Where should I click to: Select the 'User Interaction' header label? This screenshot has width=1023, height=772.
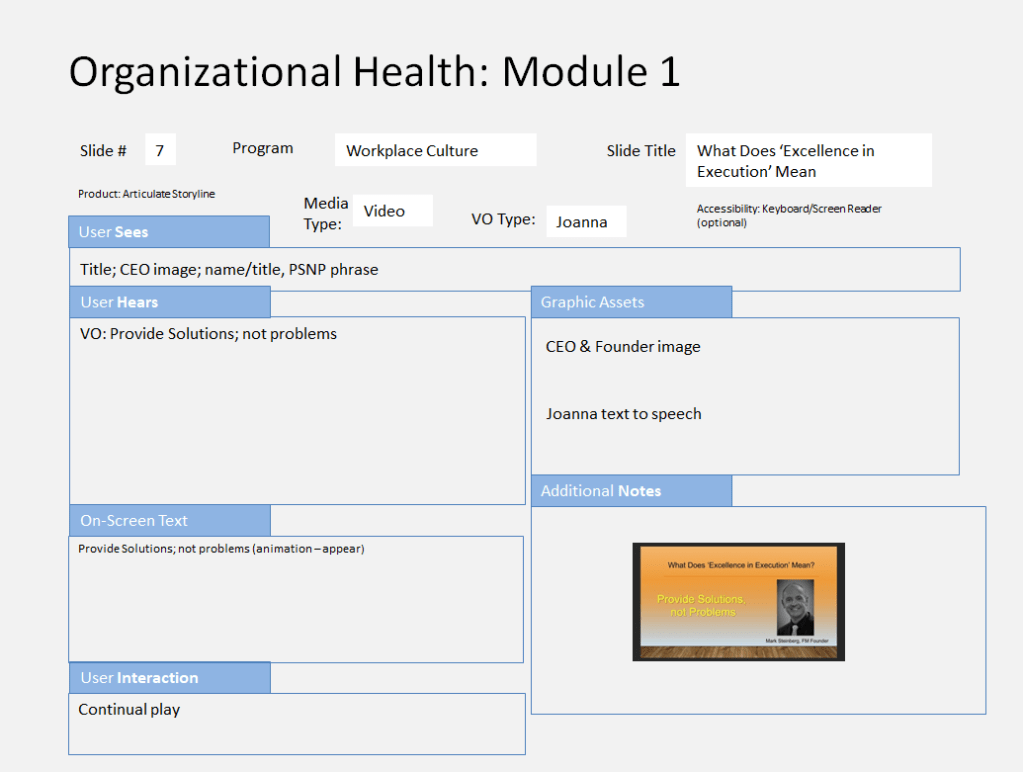[x=169, y=678]
